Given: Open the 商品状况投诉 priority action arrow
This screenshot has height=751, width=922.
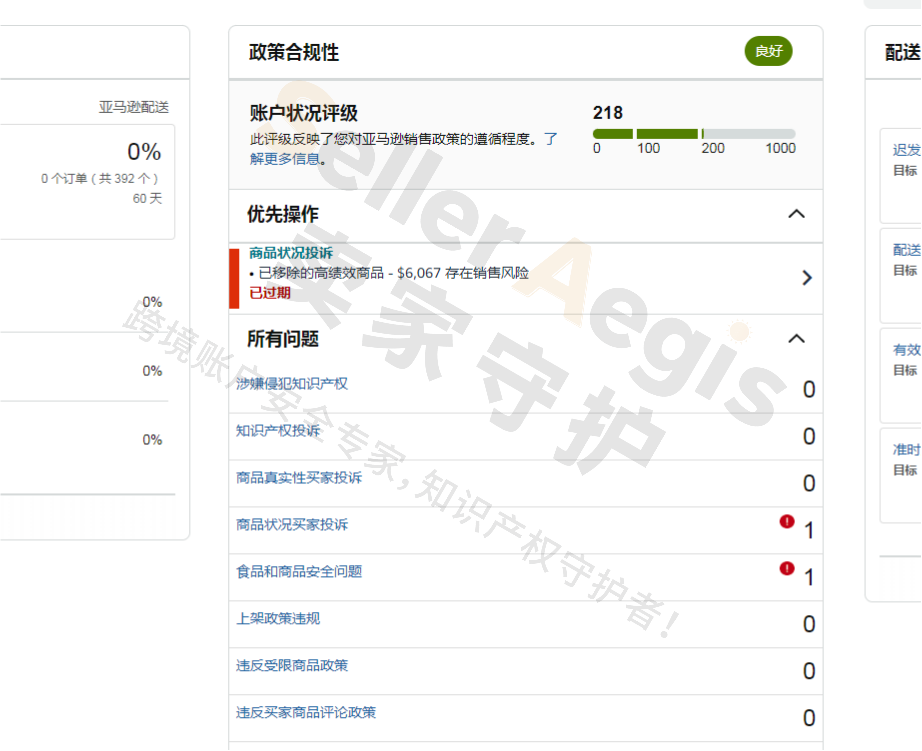Looking at the screenshot, I should coord(807,278).
